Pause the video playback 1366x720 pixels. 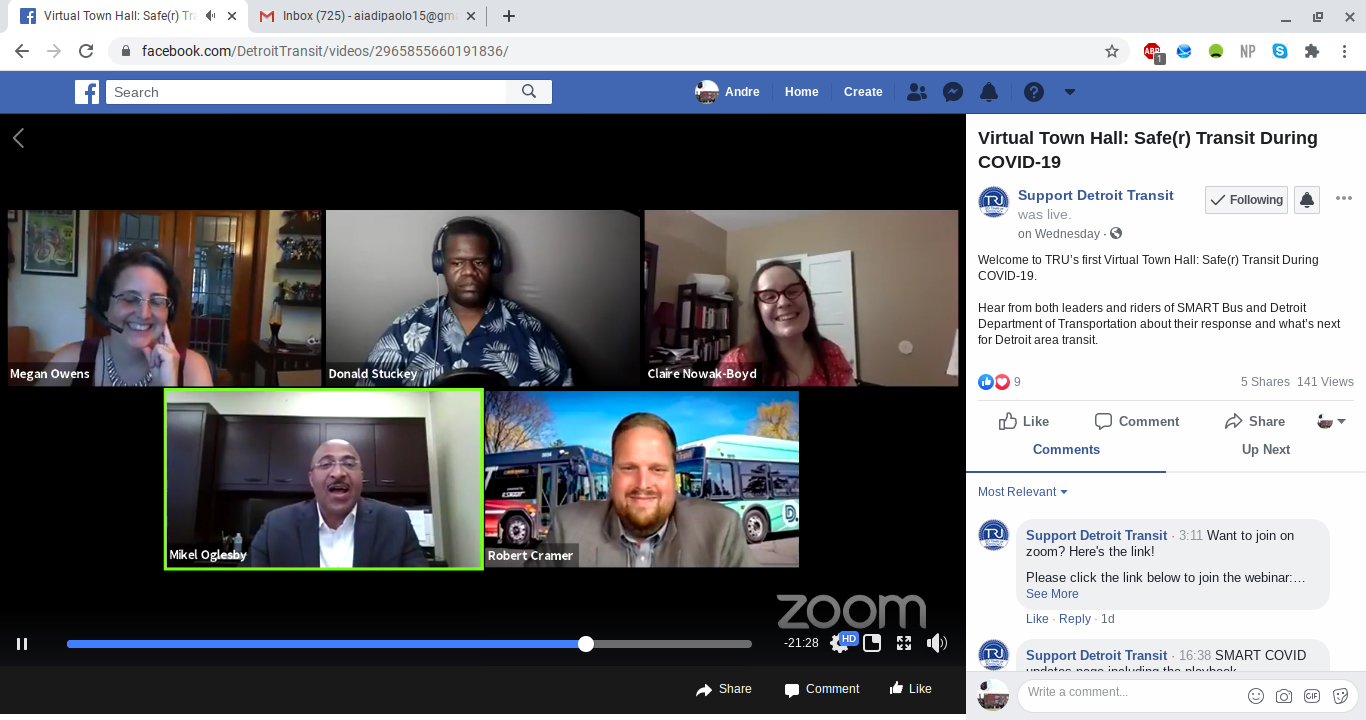(x=22, y=644)
